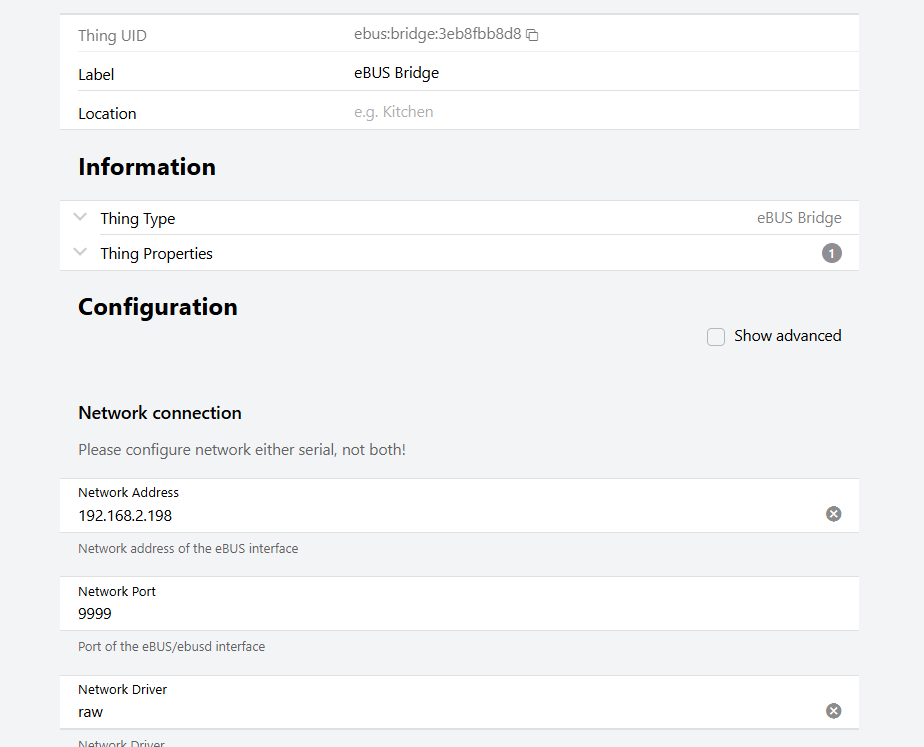Expand Thing Type chevron arrow
The image size is (924, 747).
pyautogui.click(x=81, y=217)
